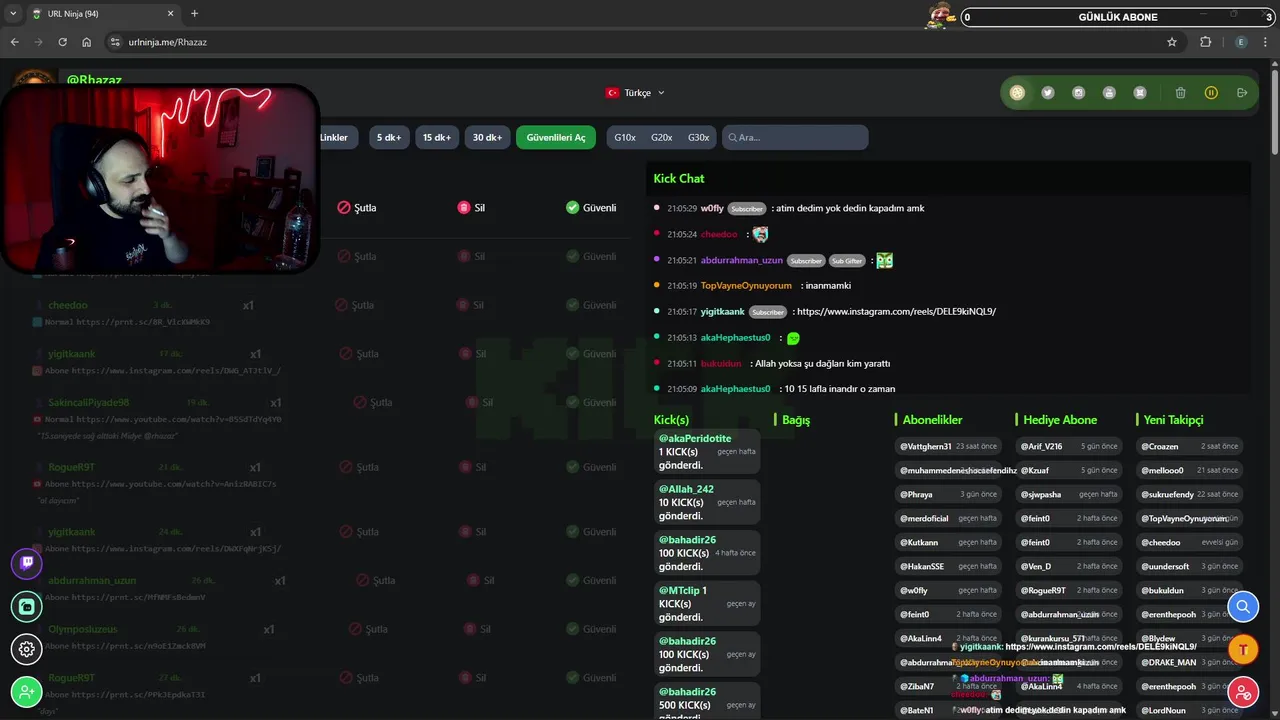Viewport: 1280px width, 720px height.
Task: Open Chrome three-dot menu
Action: (x=1266, y=42)
